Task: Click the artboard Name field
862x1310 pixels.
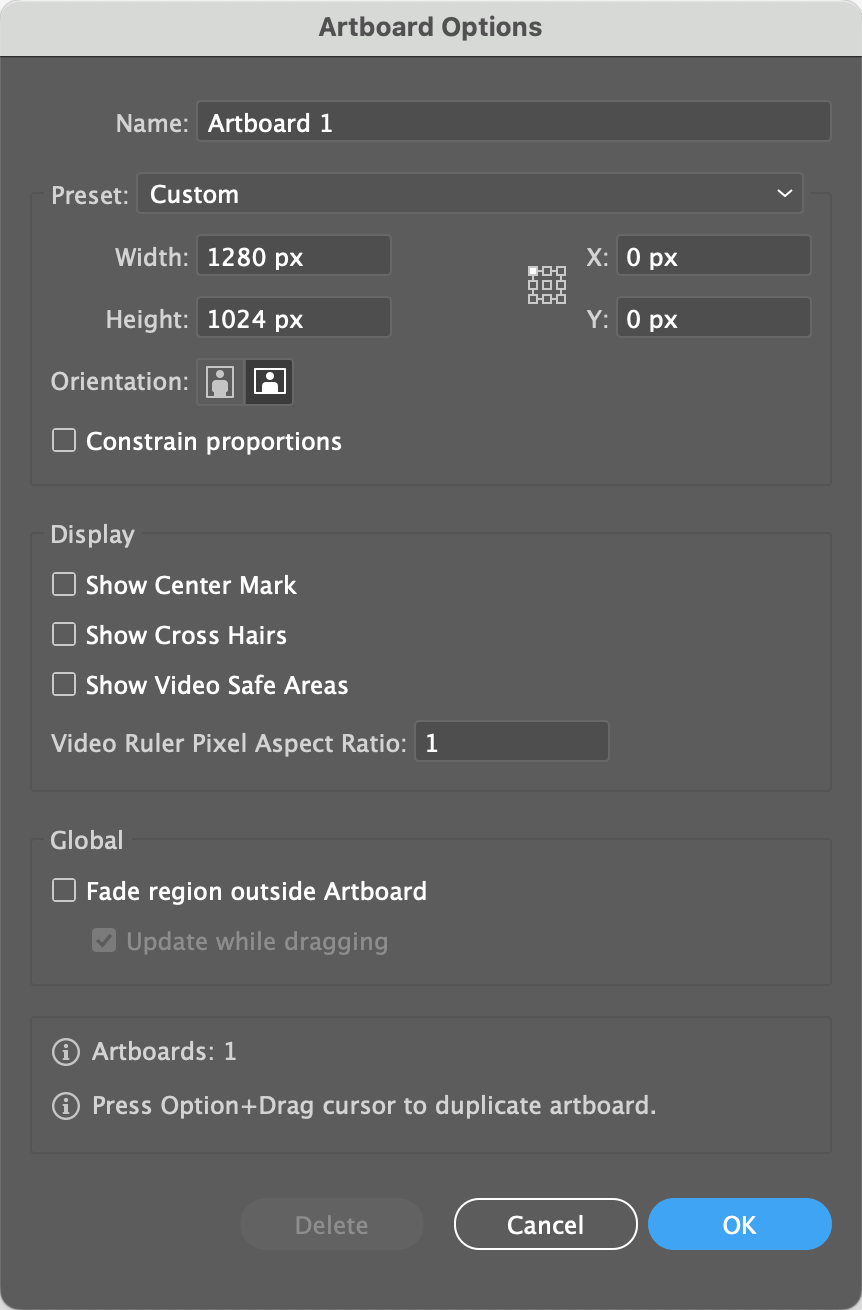Action: 513,121
